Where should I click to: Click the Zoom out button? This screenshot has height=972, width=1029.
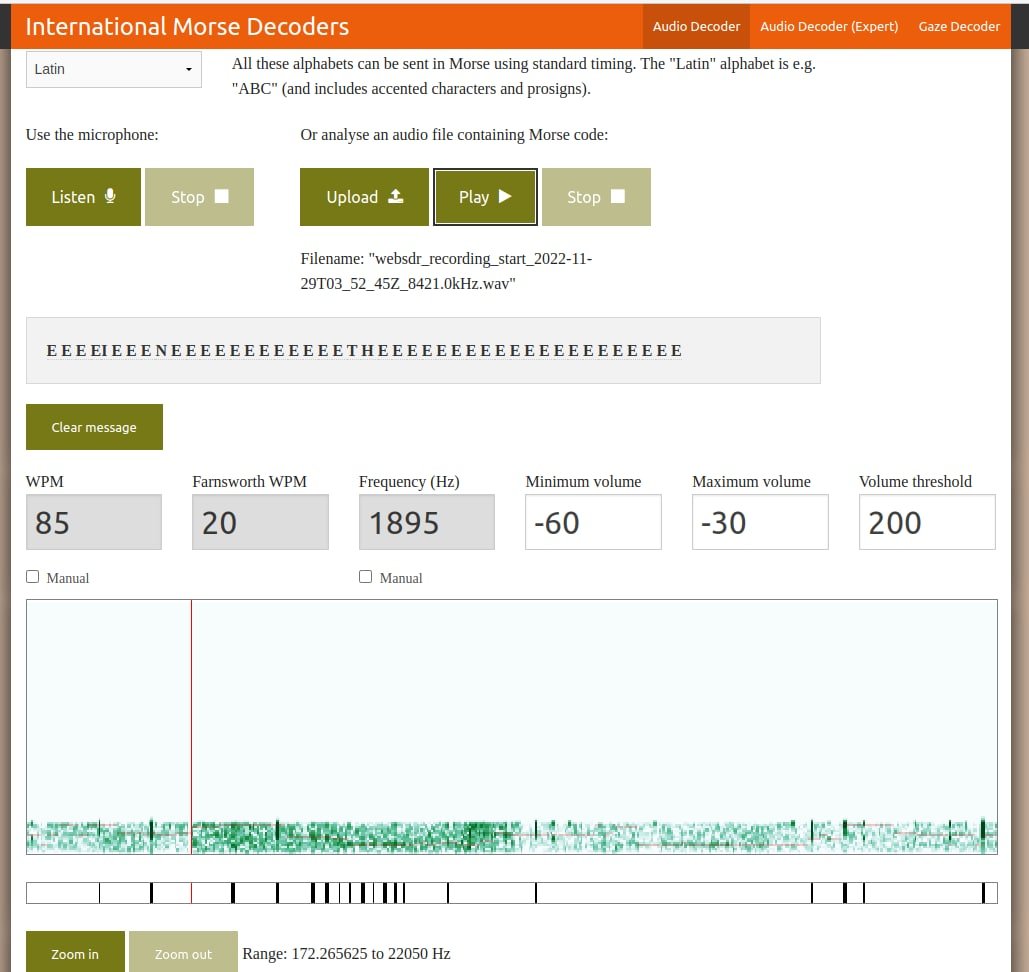click(183, 953)
